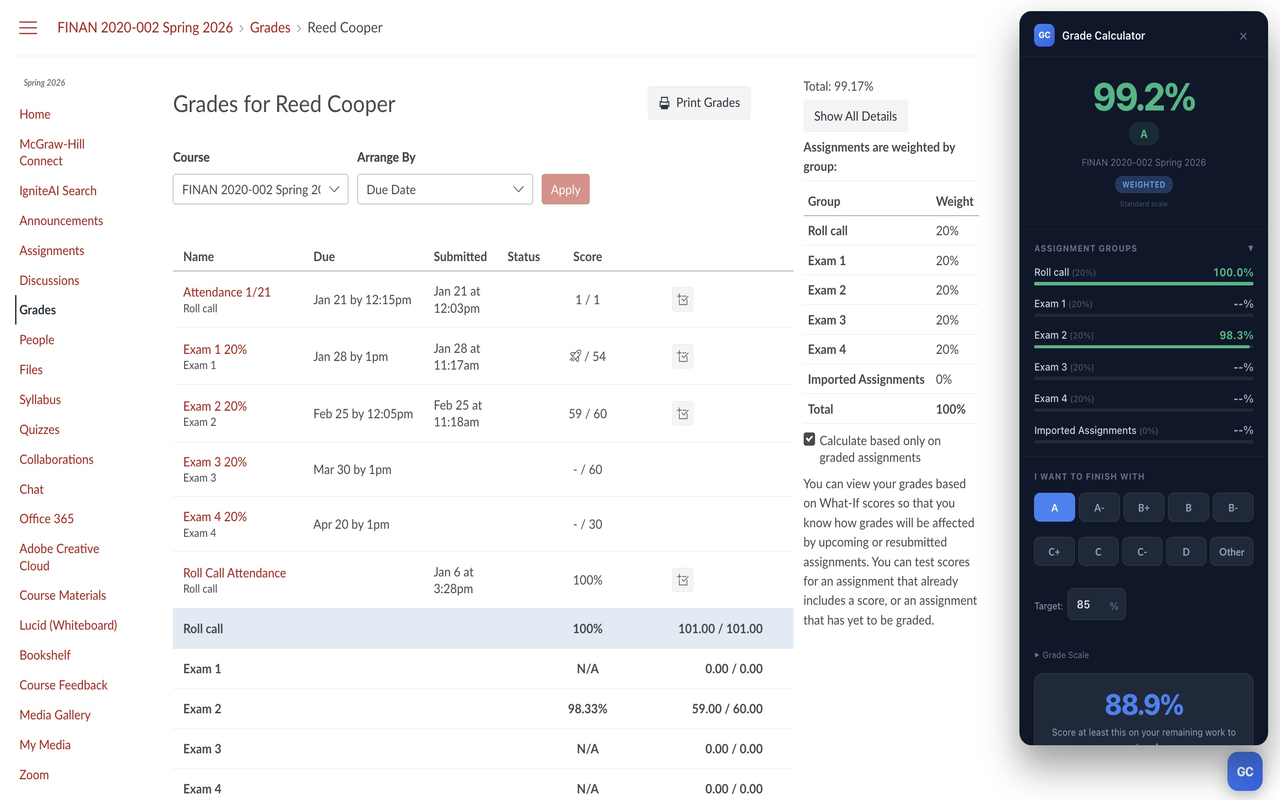Open Collaborations in course navigation

[56, 460]
